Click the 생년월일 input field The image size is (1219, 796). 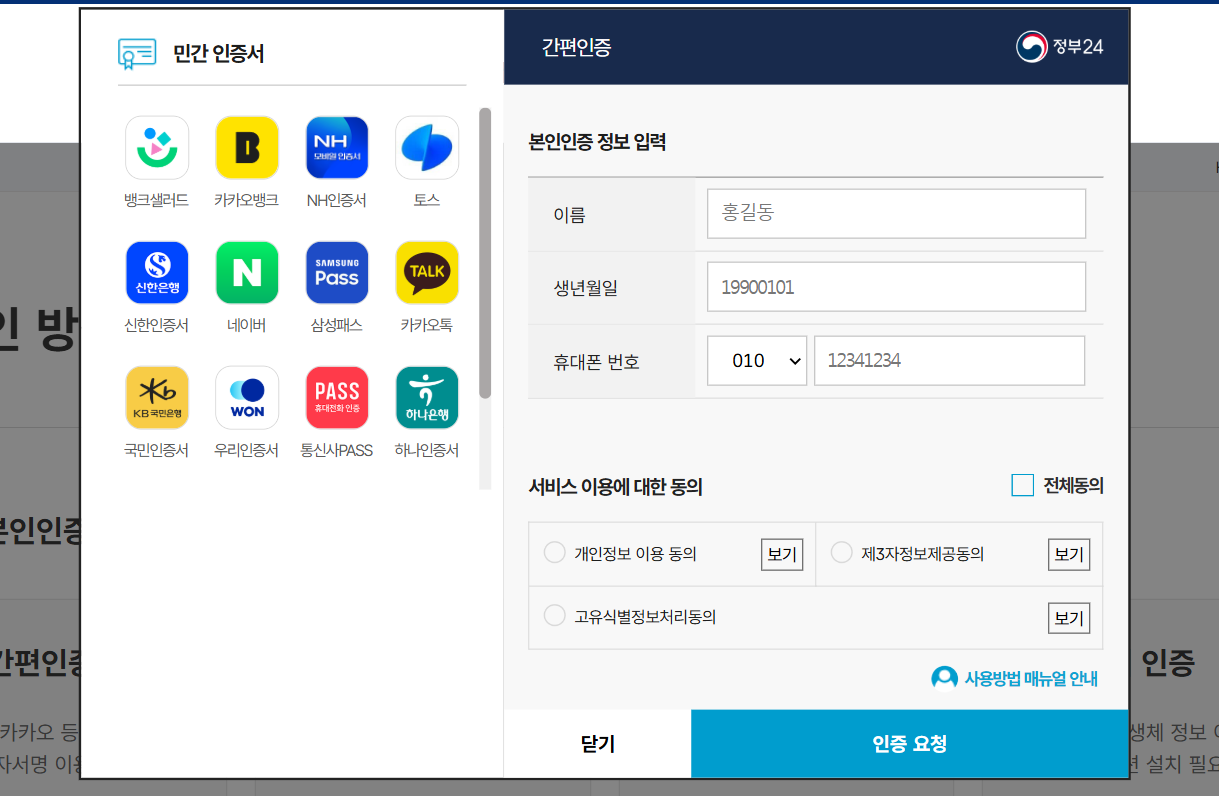(896, 287)
